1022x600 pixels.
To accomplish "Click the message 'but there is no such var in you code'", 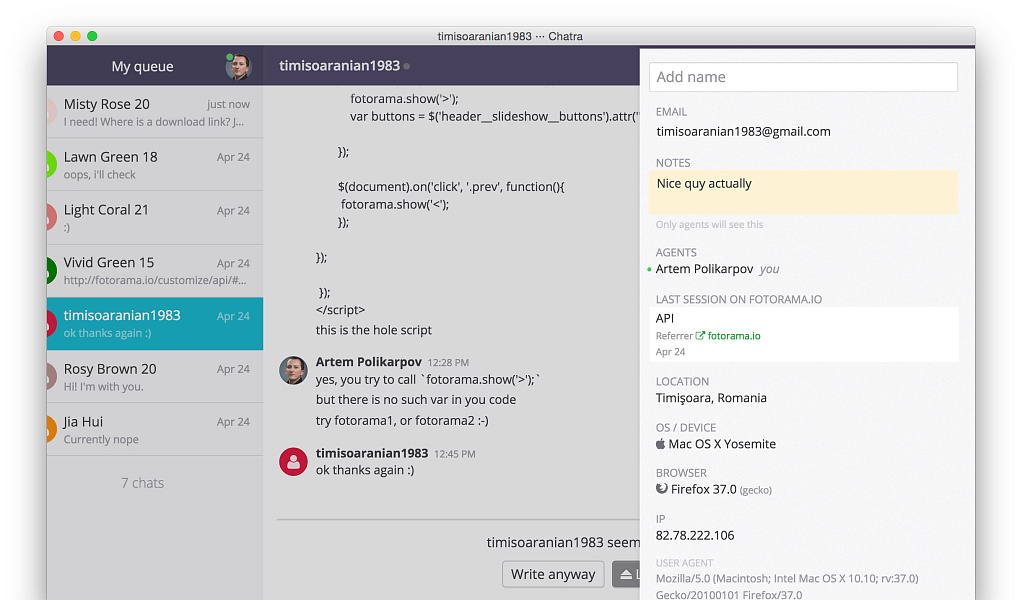I will (x=416, y=400).
